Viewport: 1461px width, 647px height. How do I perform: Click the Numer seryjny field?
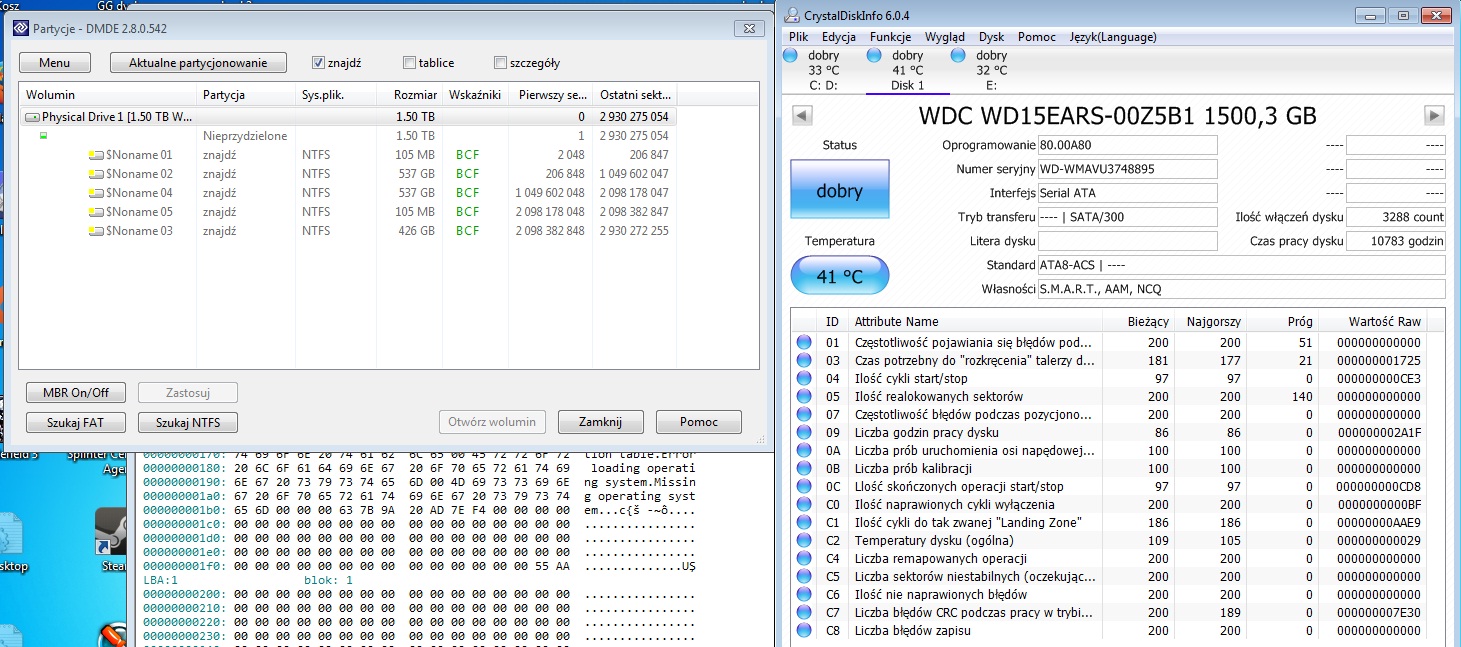1128,169
